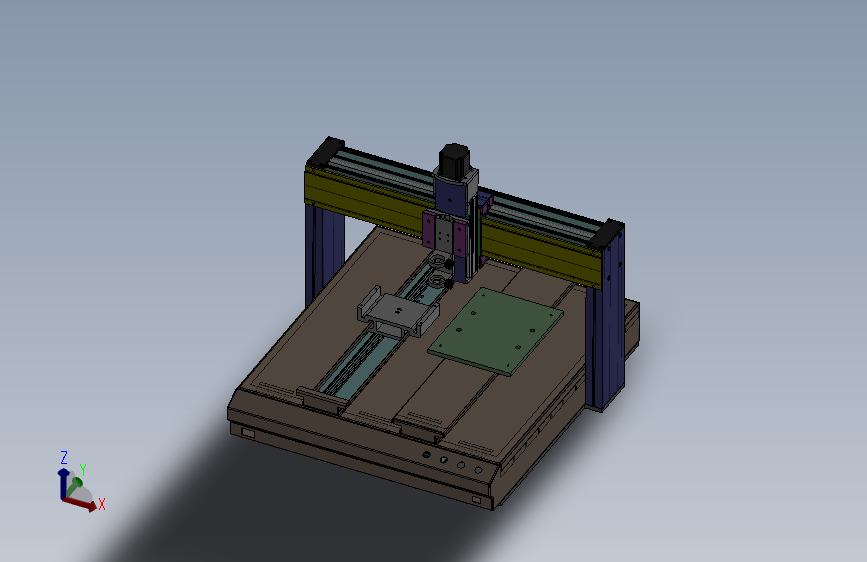The image size is (867, 562).
Task: Select the gray slider block between the purple plates
Action: 443,233
